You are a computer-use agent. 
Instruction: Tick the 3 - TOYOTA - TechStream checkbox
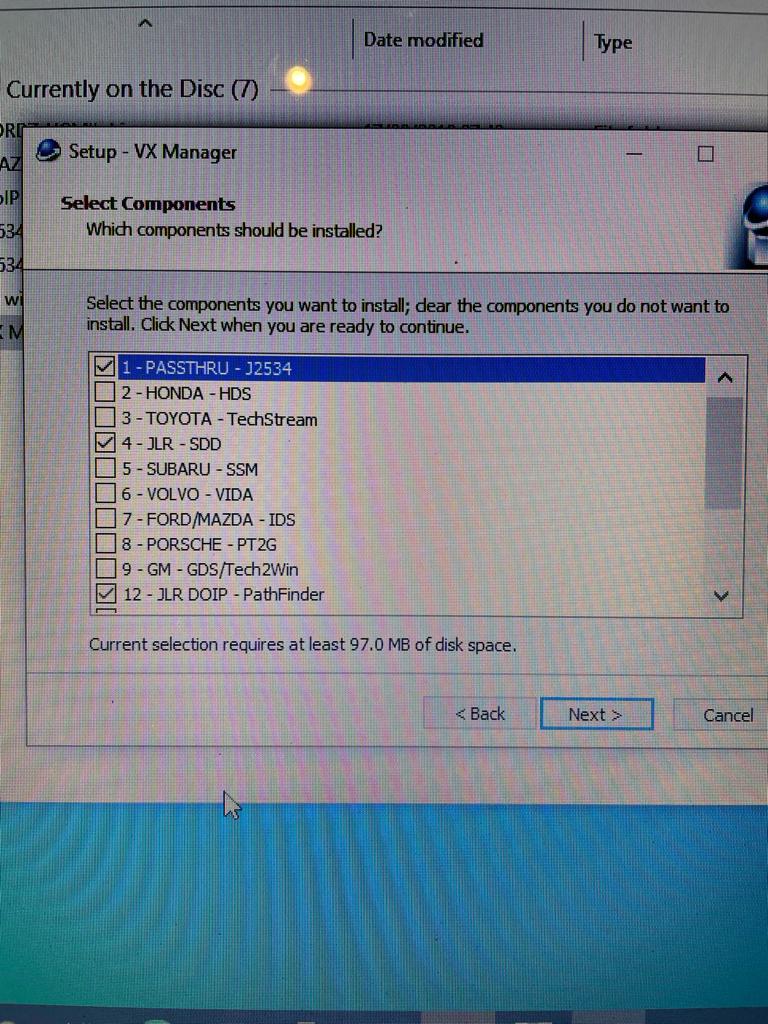[105, 418]
